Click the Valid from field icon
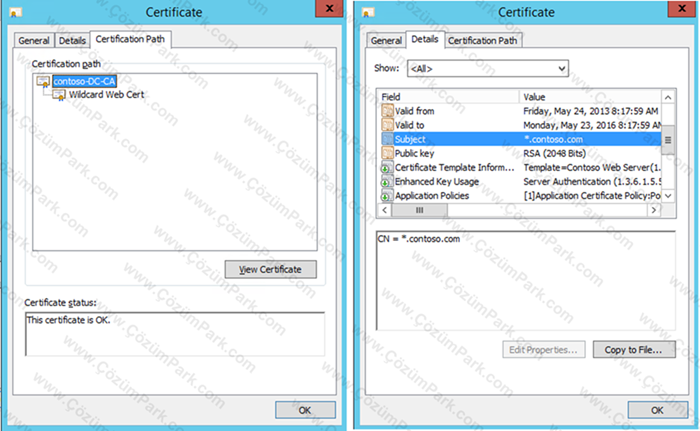 387,111
